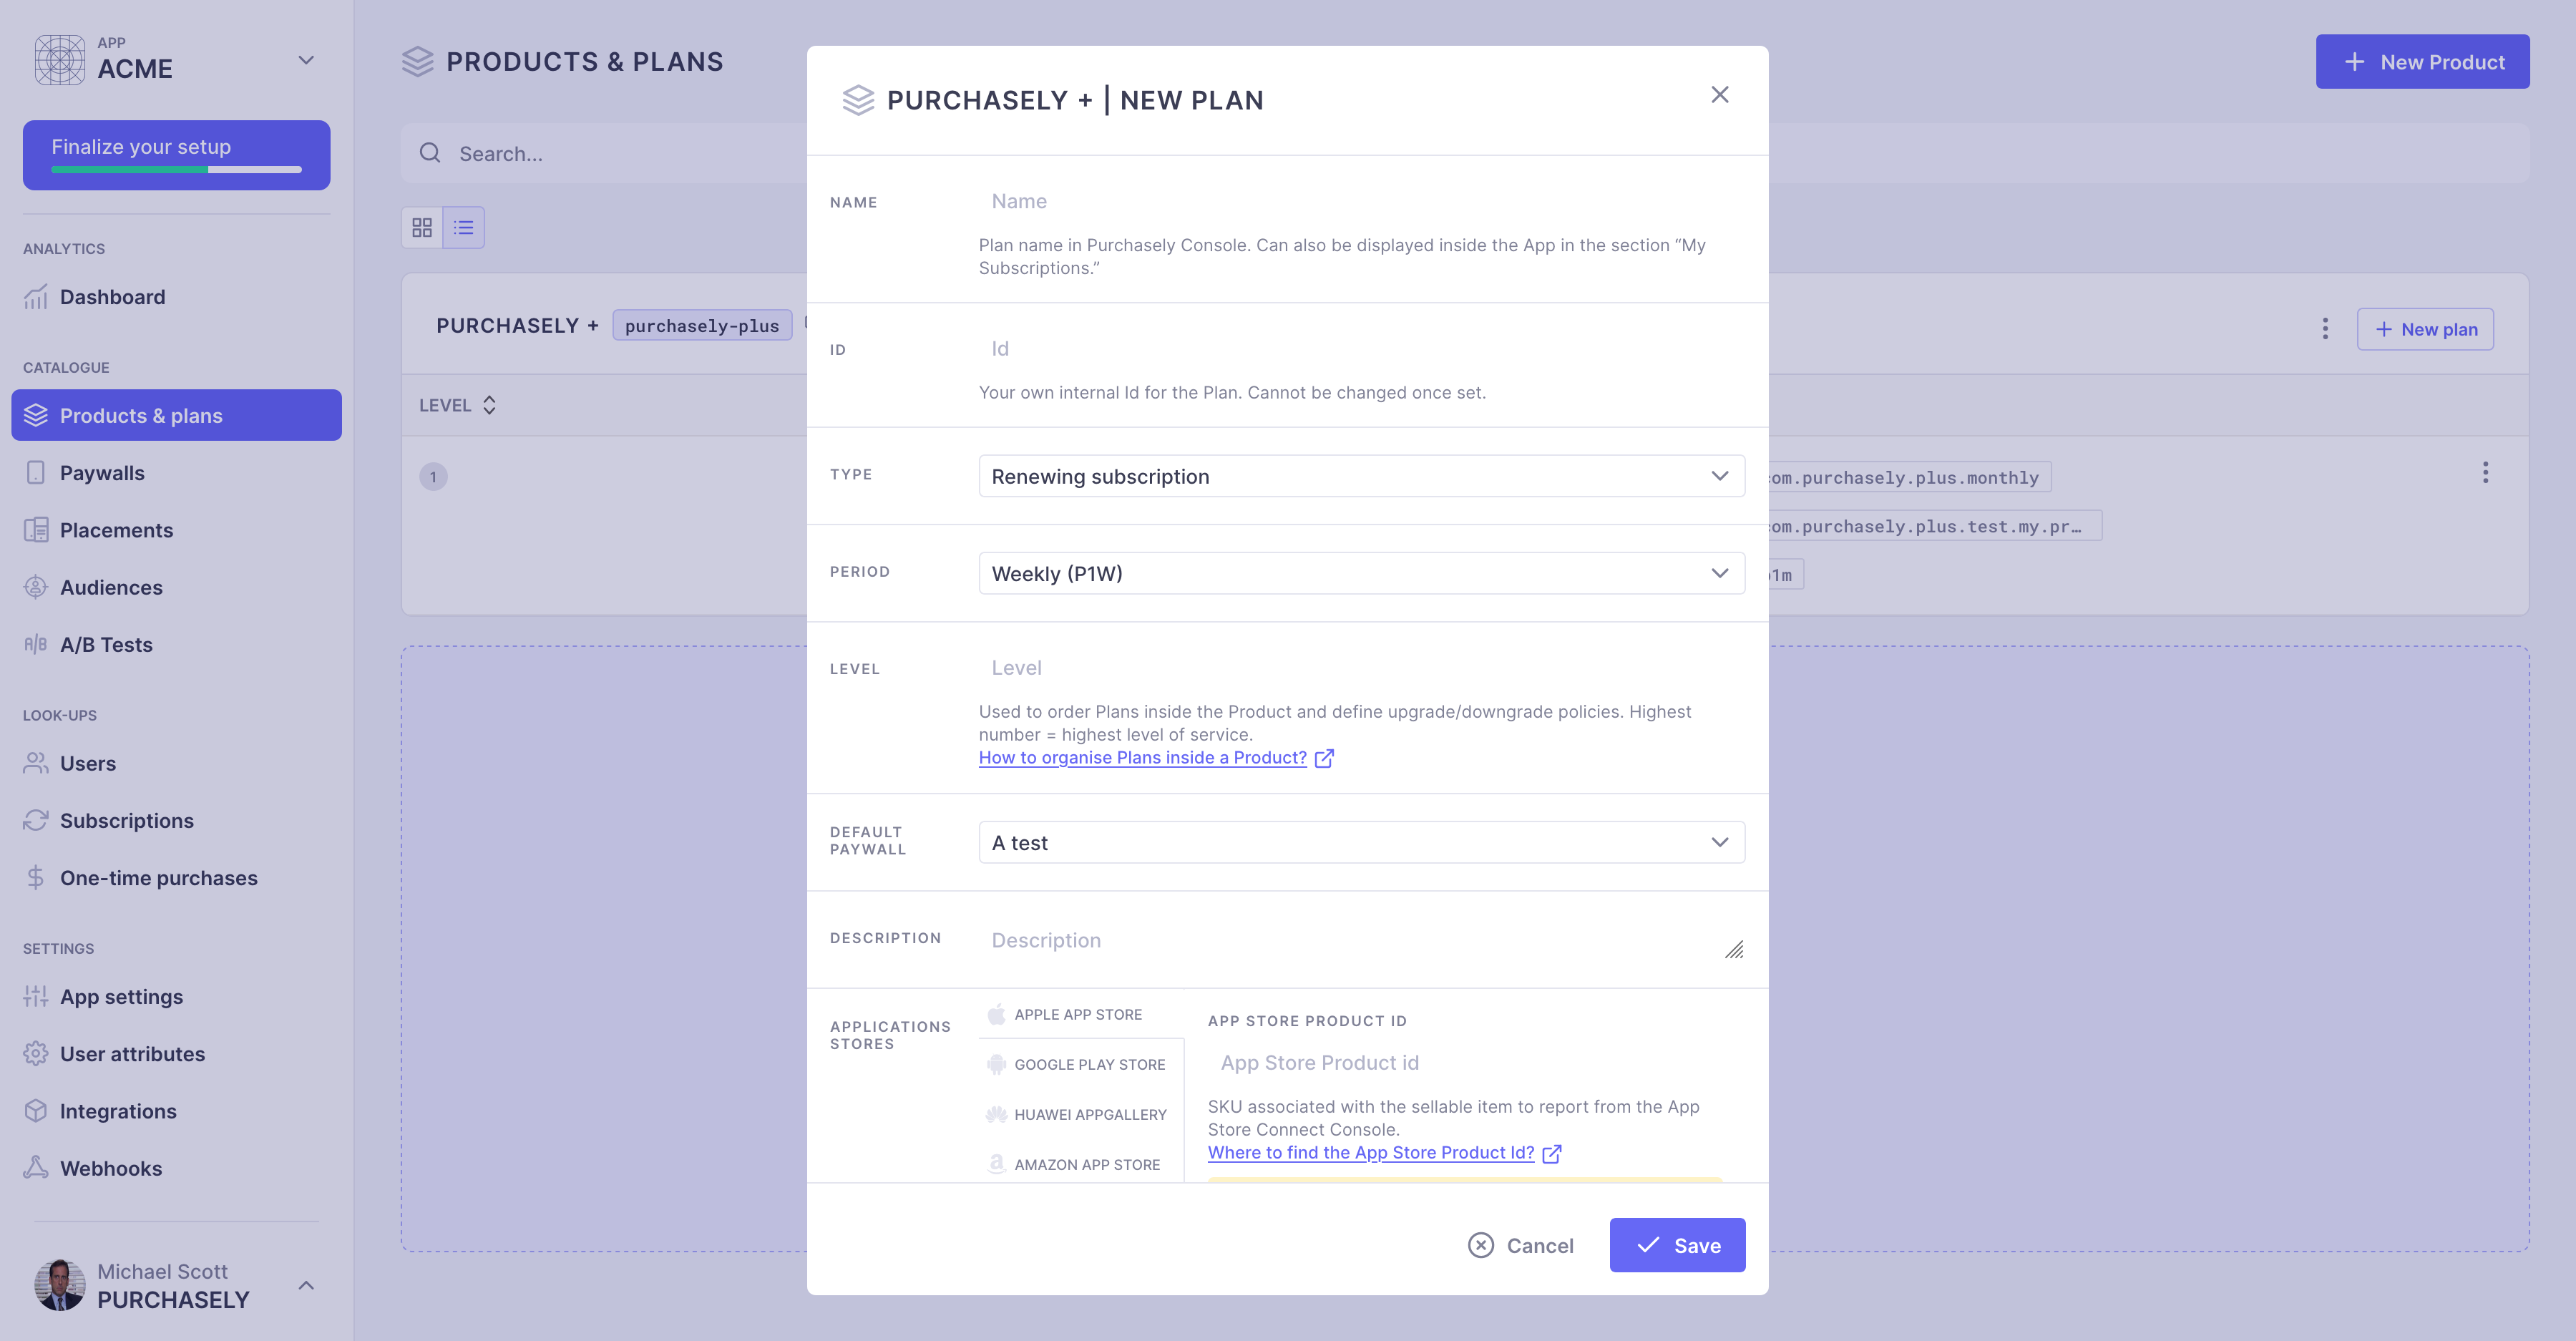Image resolution: width=2576 pixels, height=1341 pixels.
Task: Select the Google Play Store tab
Action: pyautogui.click(x=1088, y=1065)
